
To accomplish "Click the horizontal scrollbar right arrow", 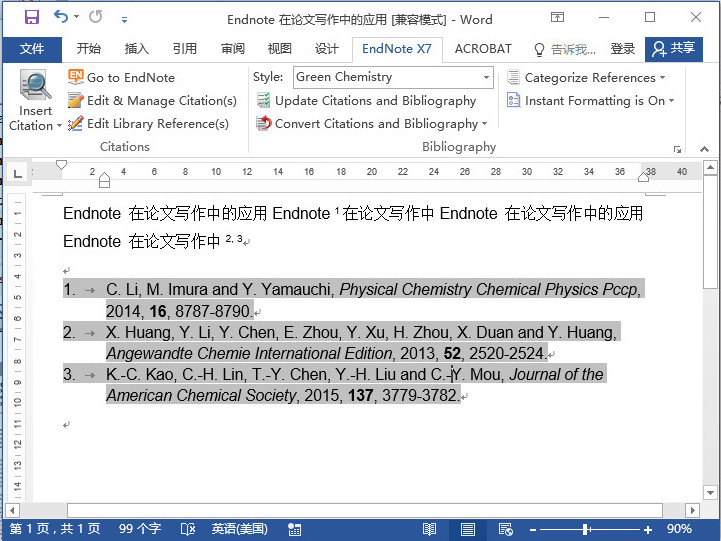I will (692, 510).
